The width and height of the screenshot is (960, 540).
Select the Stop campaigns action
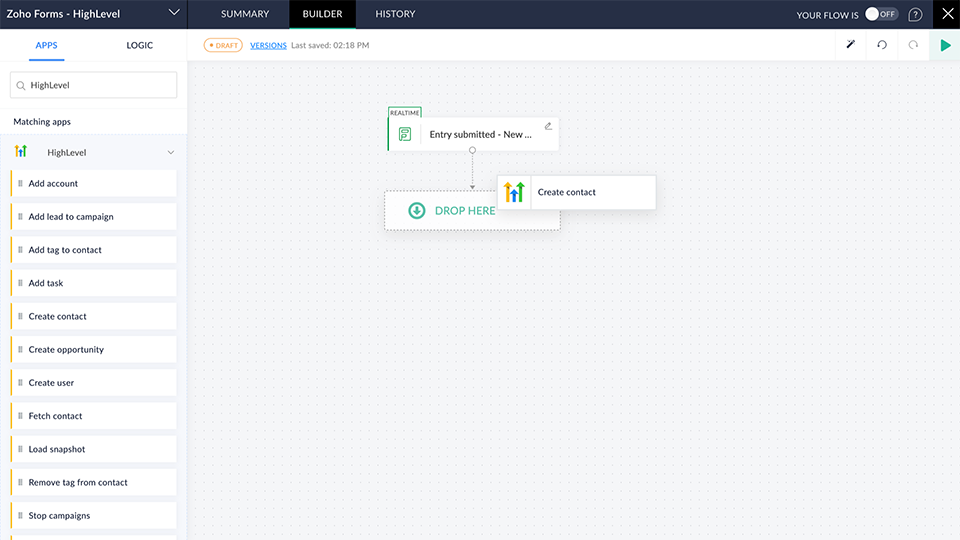pos(94,516)
